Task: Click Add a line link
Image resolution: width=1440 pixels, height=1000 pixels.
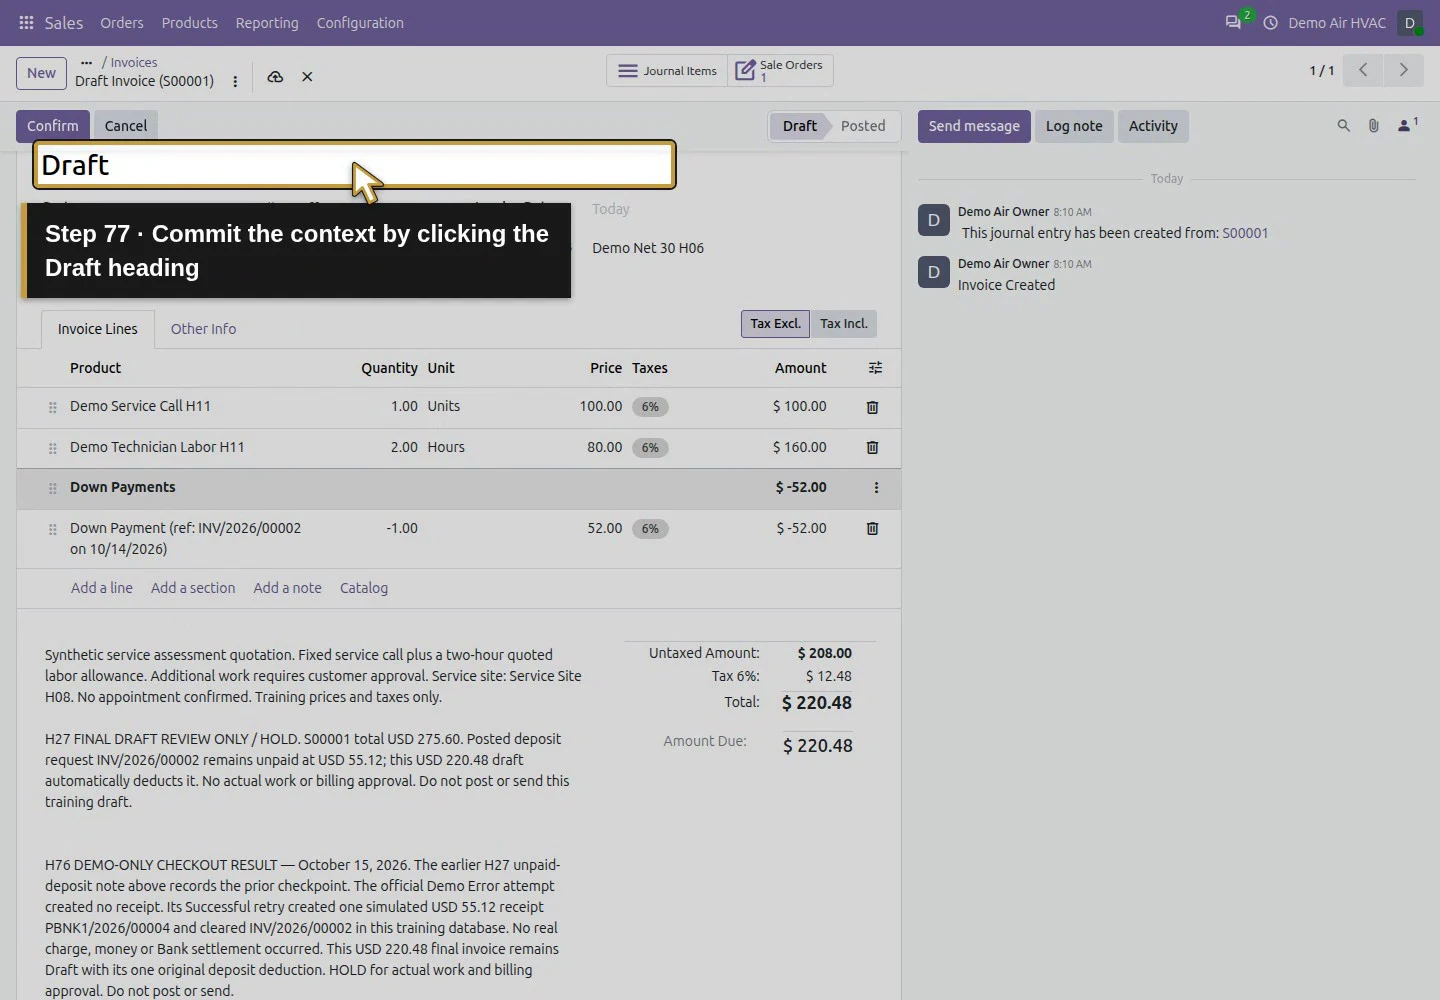Action: 102,588
